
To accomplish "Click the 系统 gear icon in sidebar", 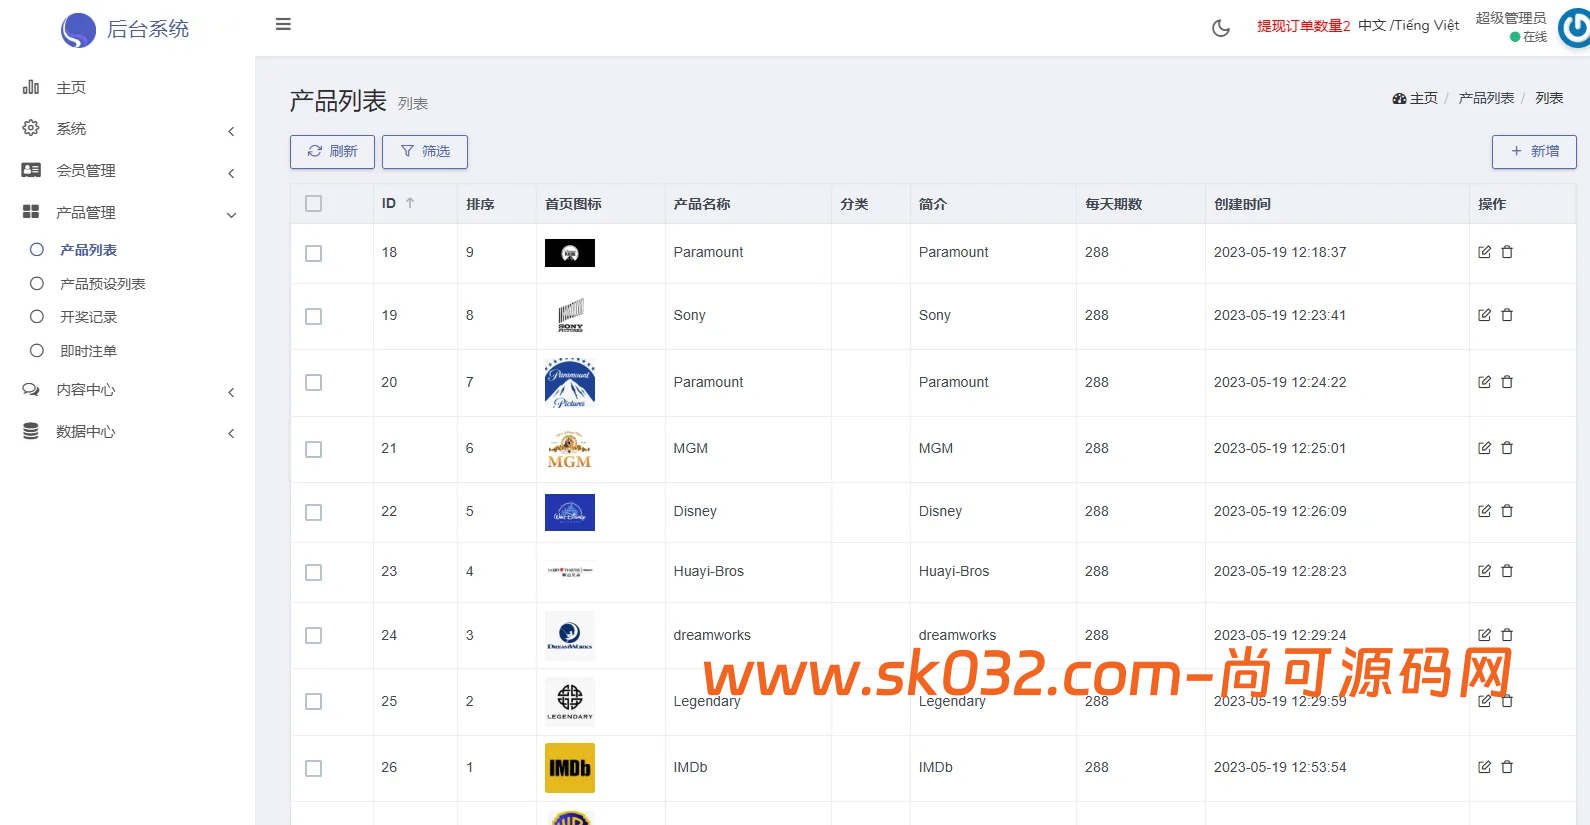I will [31, 128].
